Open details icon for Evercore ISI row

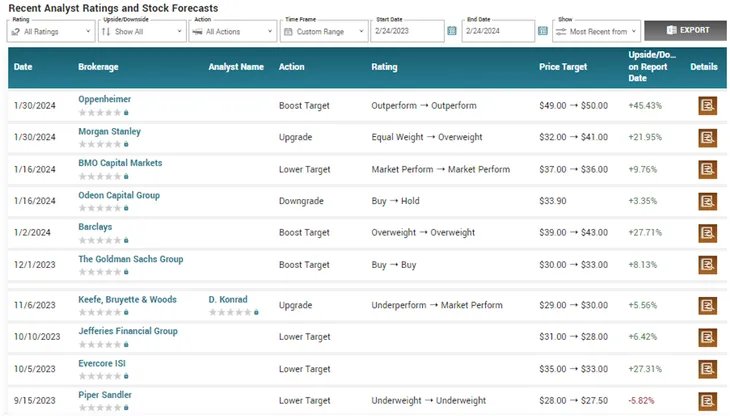(707, 369)
